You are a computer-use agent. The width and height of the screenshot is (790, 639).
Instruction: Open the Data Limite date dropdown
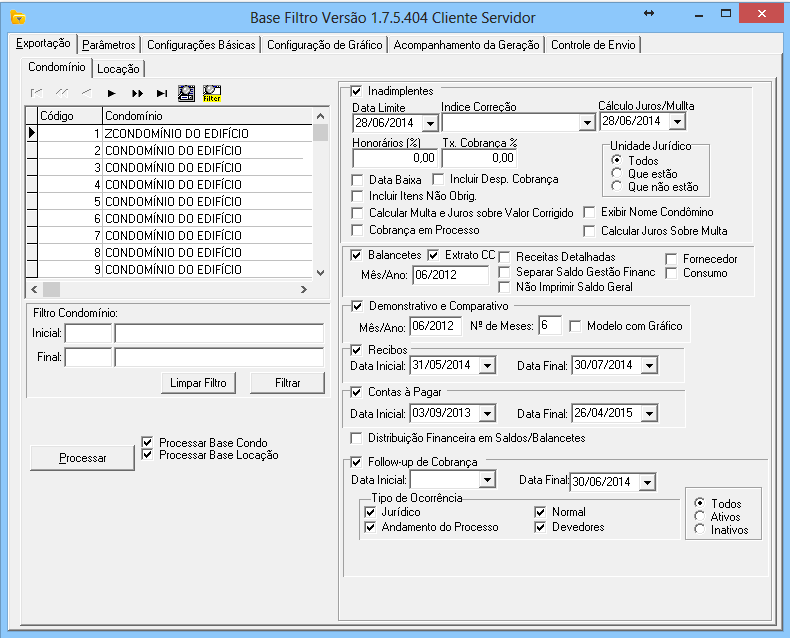pos(430,123)
